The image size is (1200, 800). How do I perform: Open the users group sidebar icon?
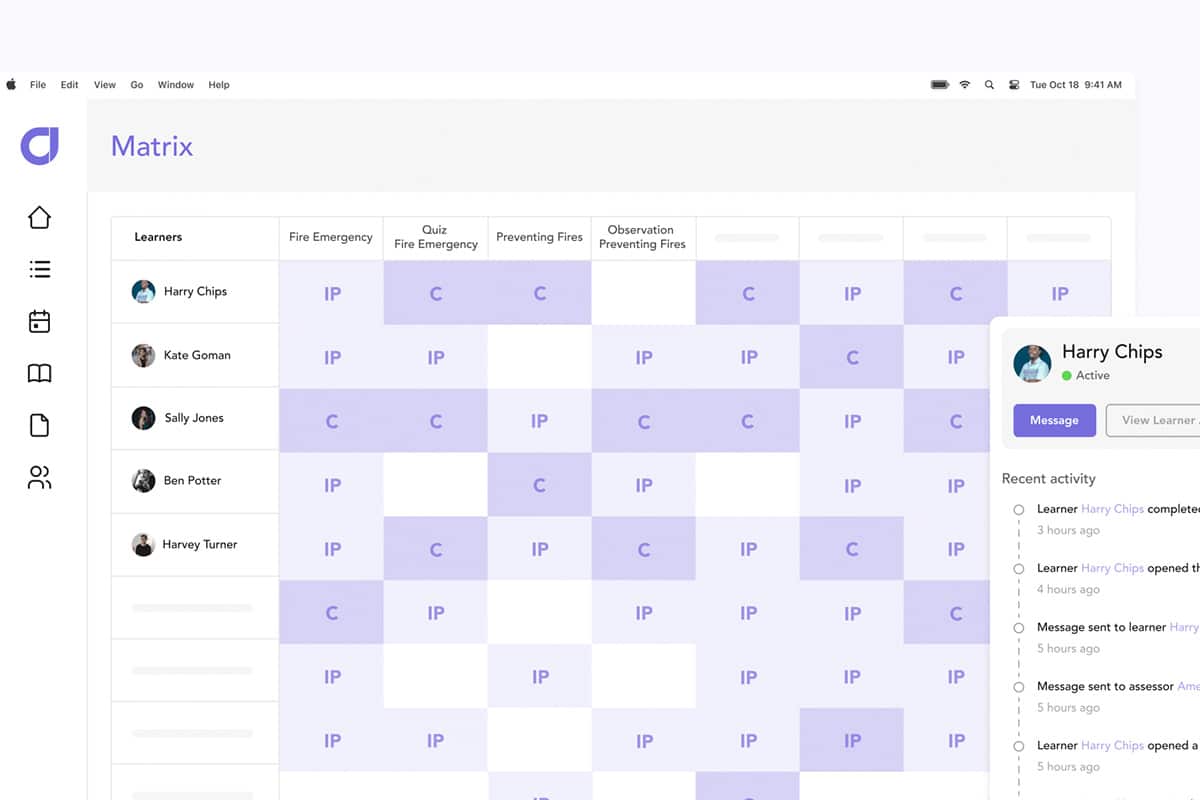coord(39,477)
